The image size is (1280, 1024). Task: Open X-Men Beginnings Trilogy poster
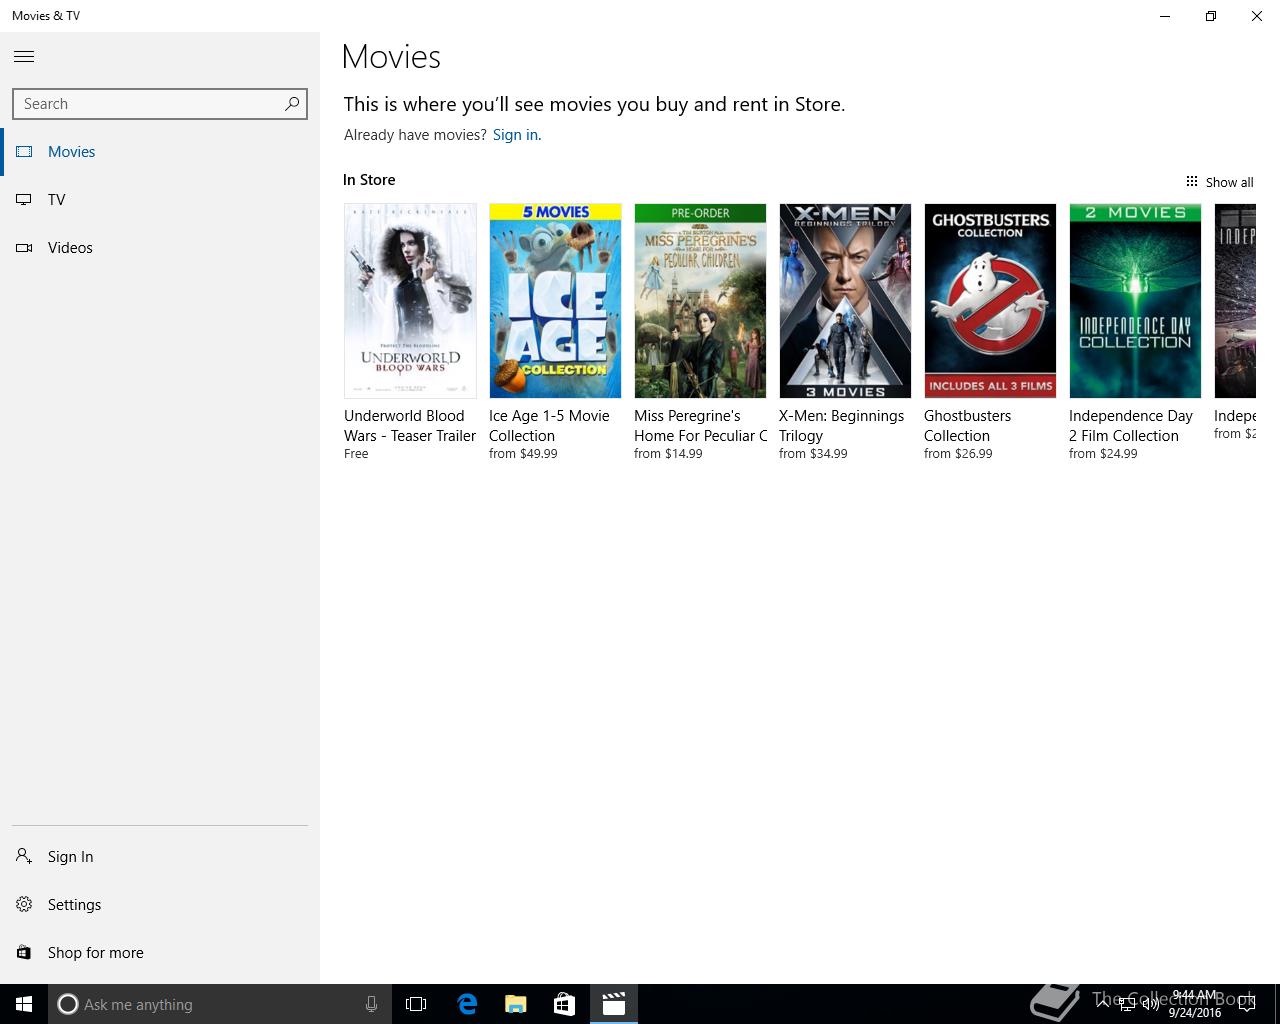845,301
